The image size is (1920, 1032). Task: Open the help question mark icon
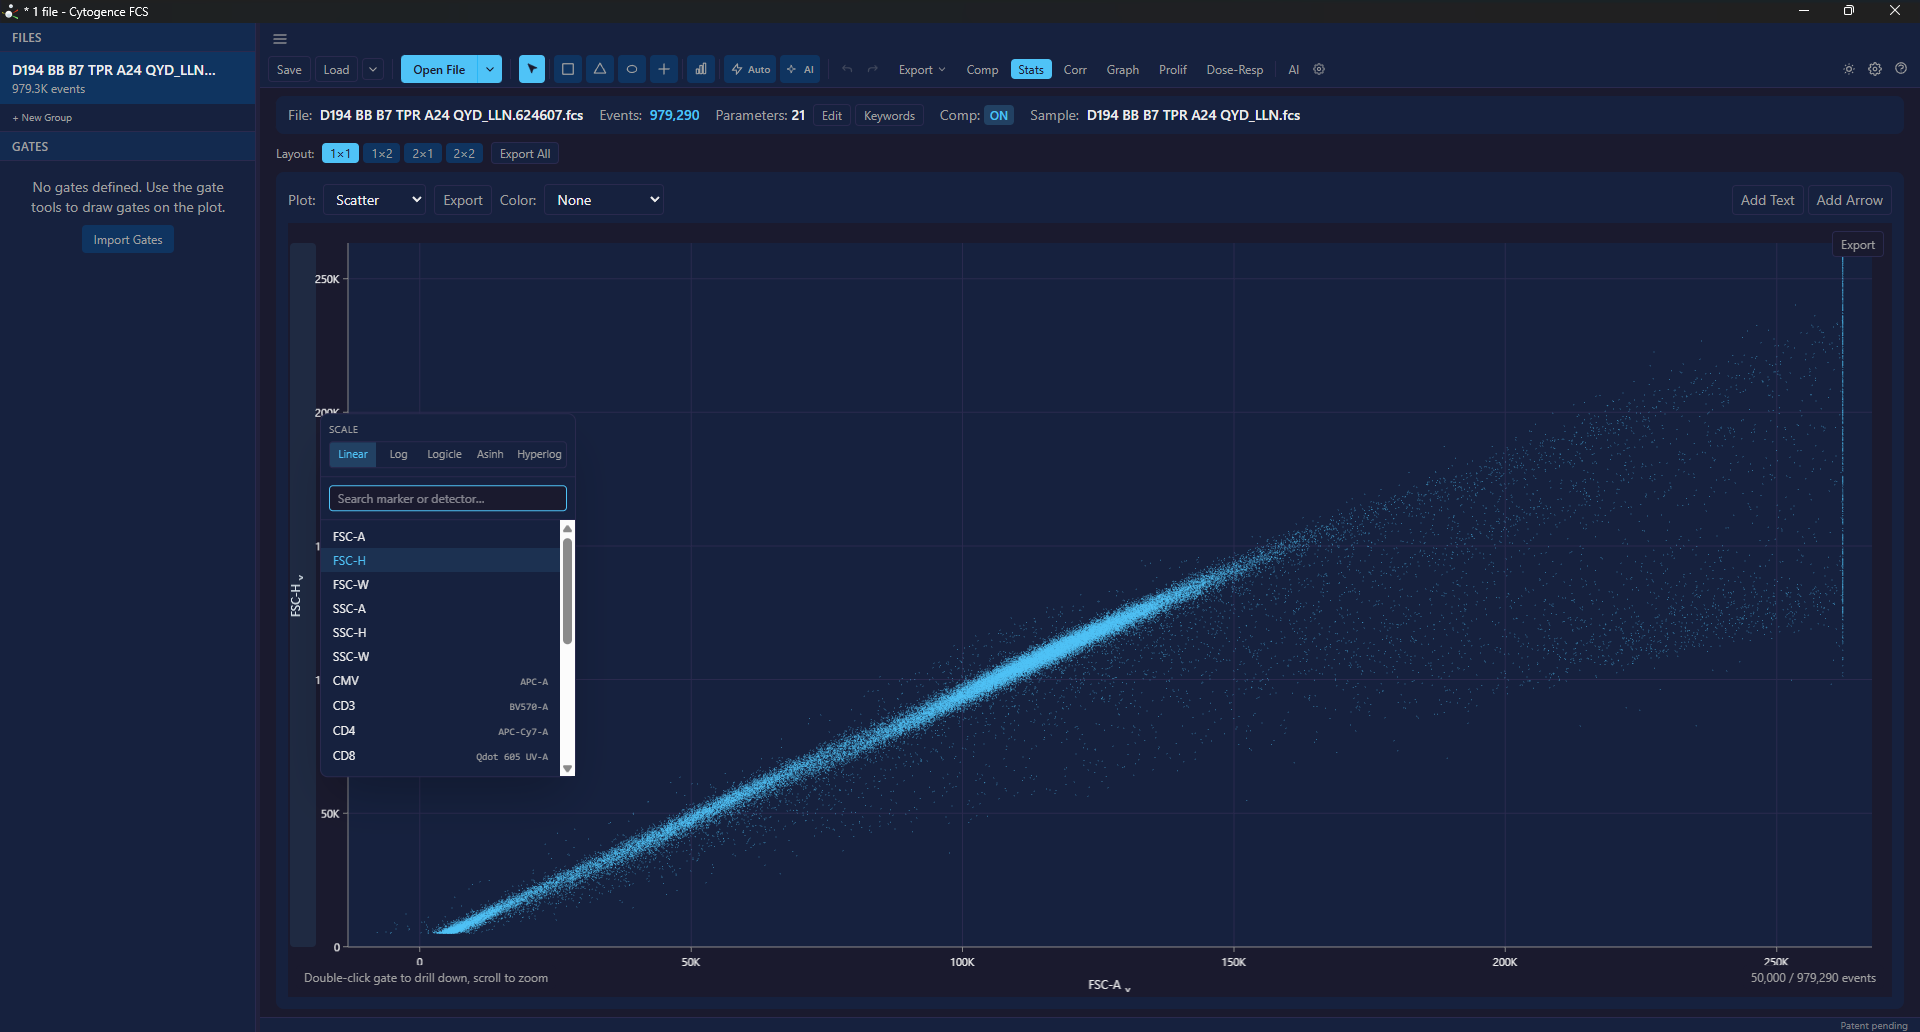pyautogui.click(x=1901, y=69)
